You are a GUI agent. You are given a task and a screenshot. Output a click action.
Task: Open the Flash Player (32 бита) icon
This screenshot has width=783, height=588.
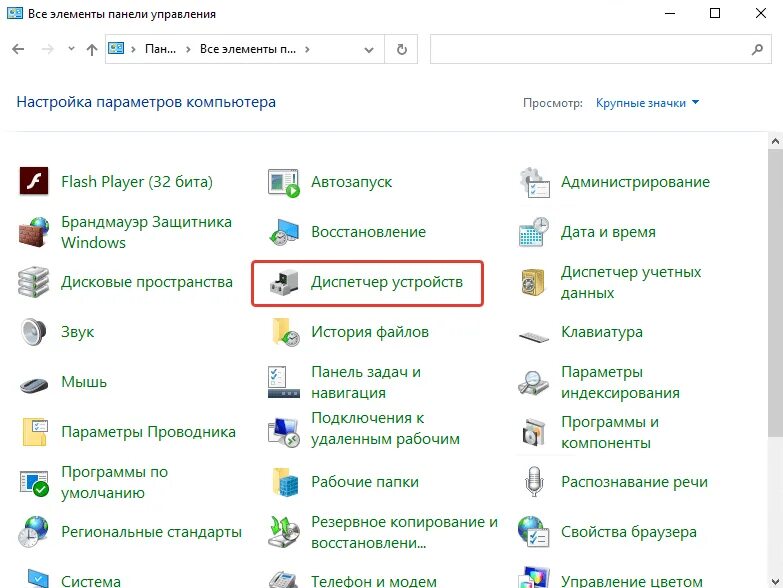(x=34, y=181)
